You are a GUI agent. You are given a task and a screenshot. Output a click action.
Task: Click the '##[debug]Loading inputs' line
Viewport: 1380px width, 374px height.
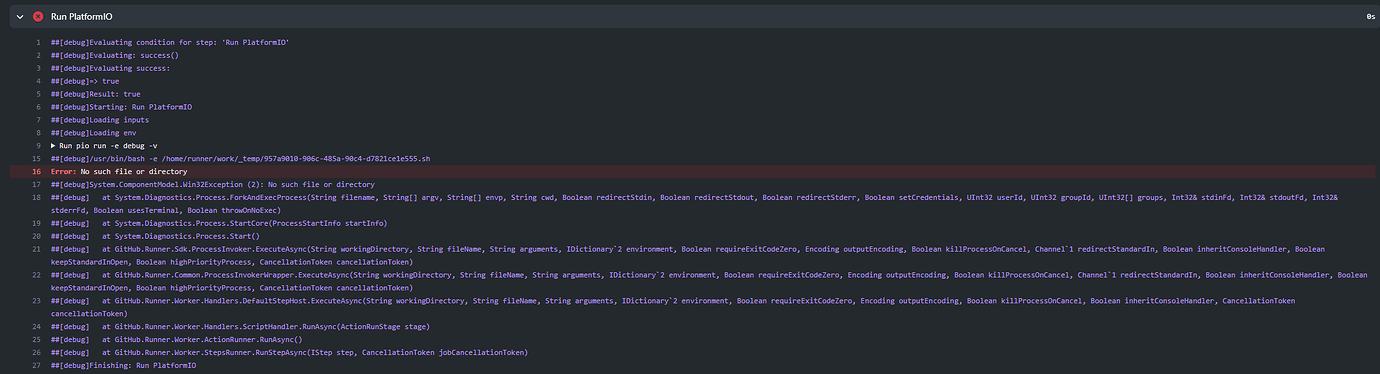pyautogui.click(x=99, y=120)
